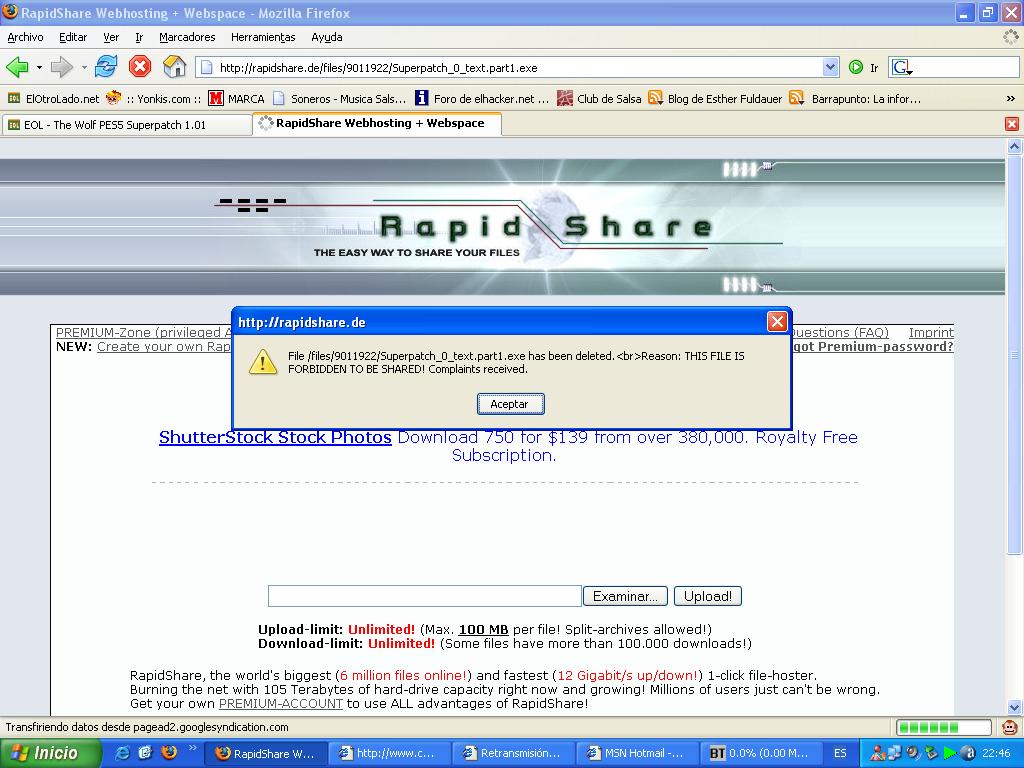
Task: Open the Herramientas menu
Action: (x=263, y=37)
